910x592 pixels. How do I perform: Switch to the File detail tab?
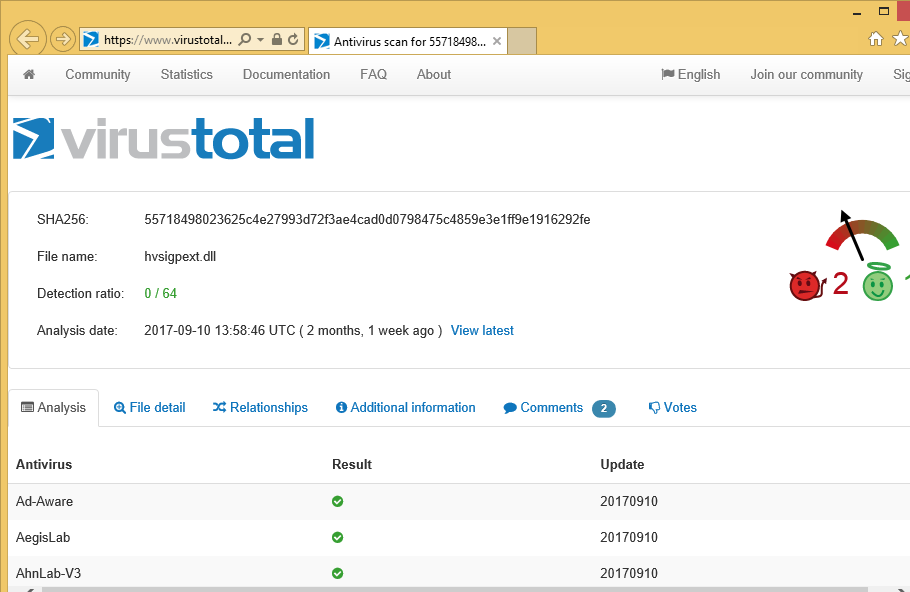pyautogui.click(x=150, y=408)
